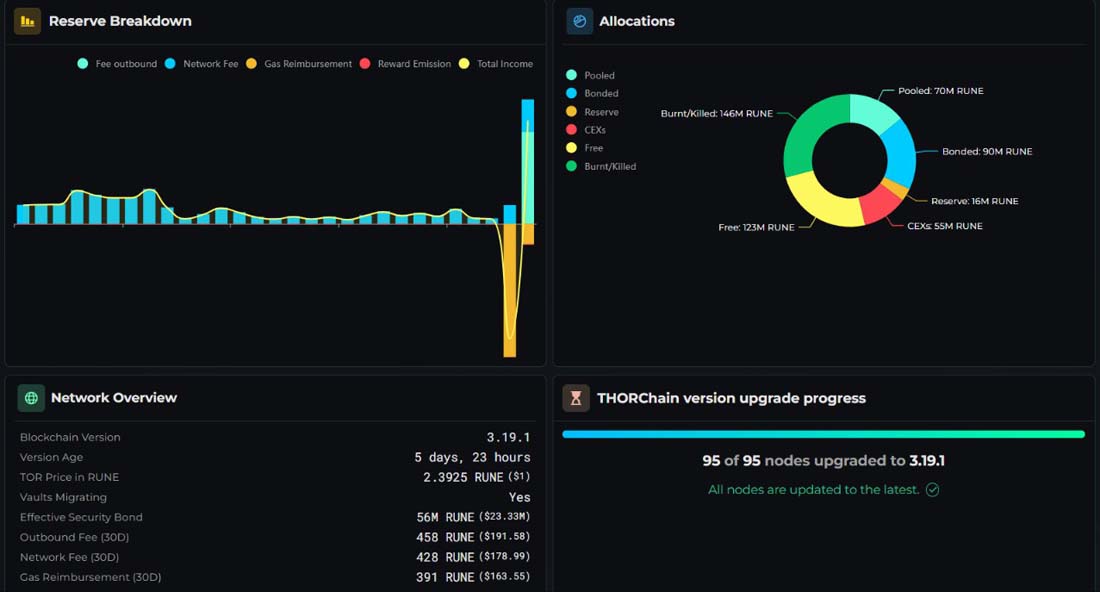Toggle the Gas Reimbursement legend series
The height and width of the screenshot is (592, 1100).
coord(299,64)
